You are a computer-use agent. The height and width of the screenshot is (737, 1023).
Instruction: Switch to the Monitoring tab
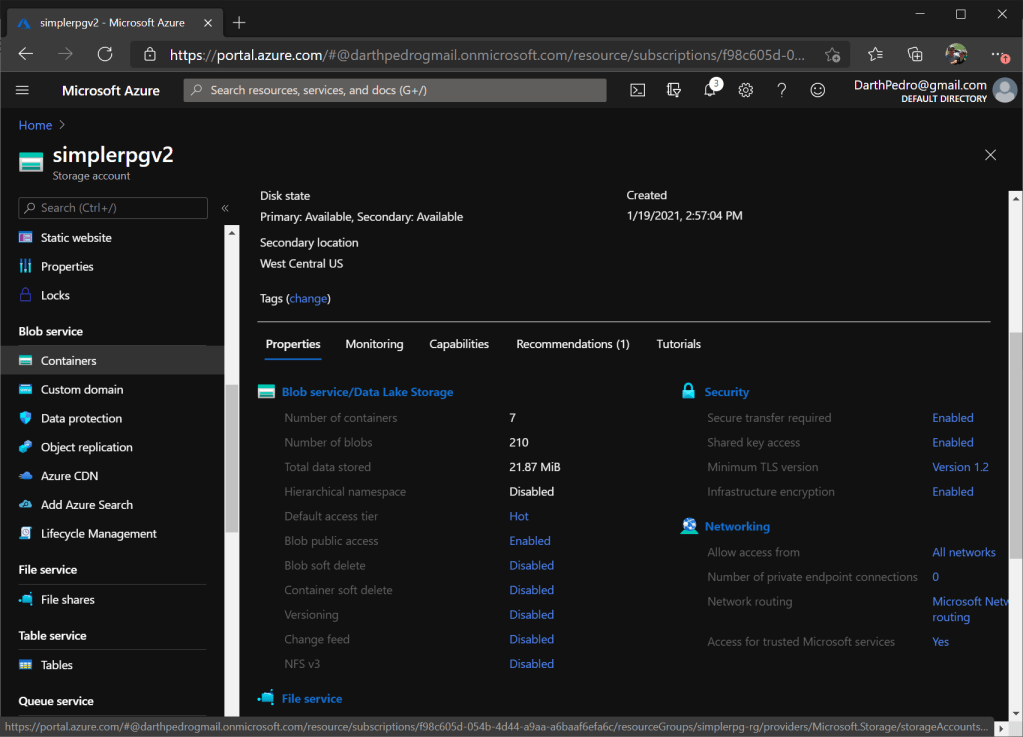(x=374, y=344)
